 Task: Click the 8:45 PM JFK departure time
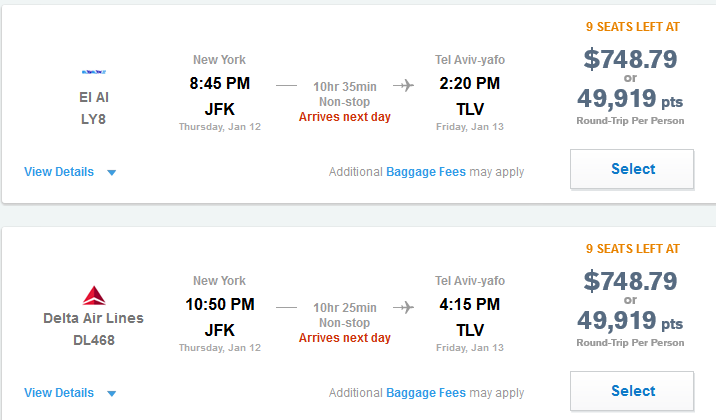point(220,84)
